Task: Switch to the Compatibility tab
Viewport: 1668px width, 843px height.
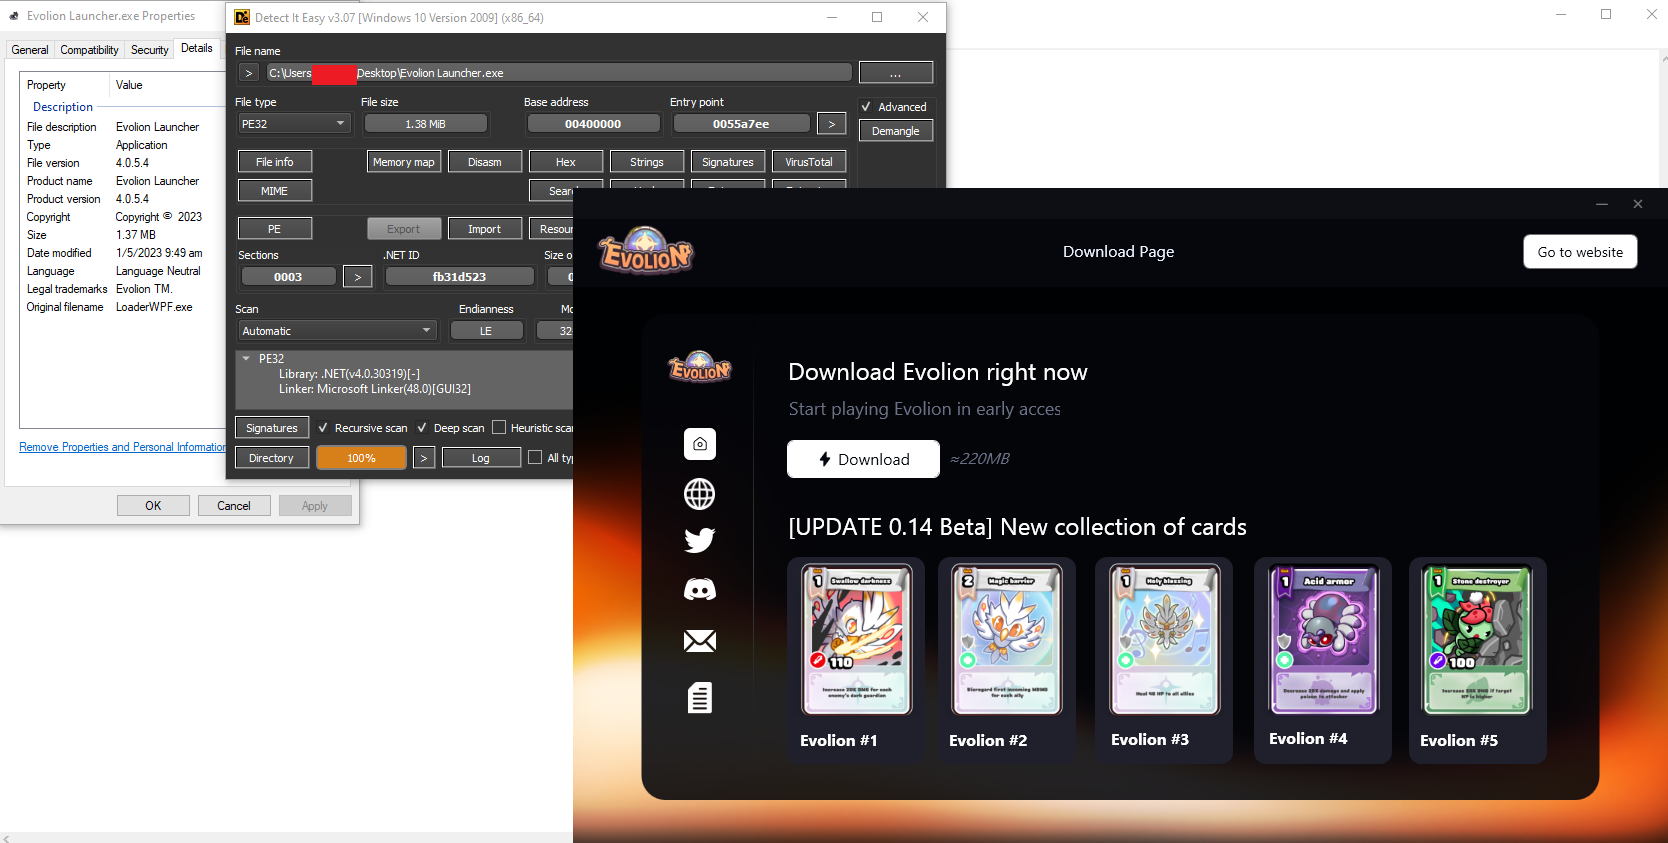Action: (89, 50)
